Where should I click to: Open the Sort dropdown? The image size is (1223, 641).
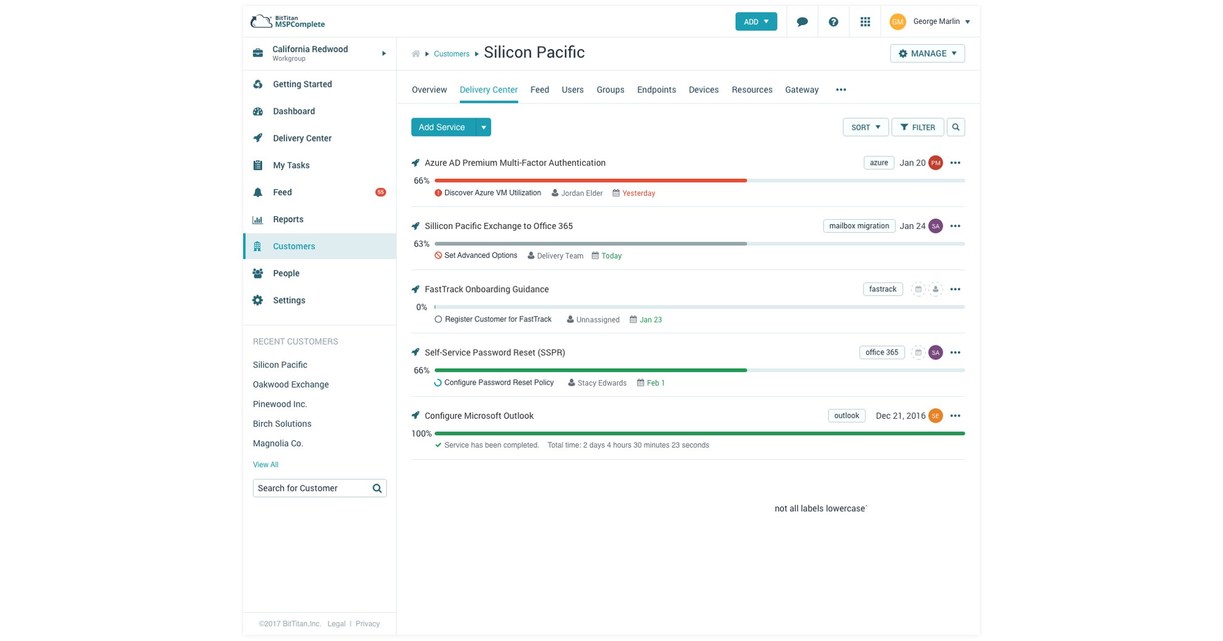coord(864,125)
